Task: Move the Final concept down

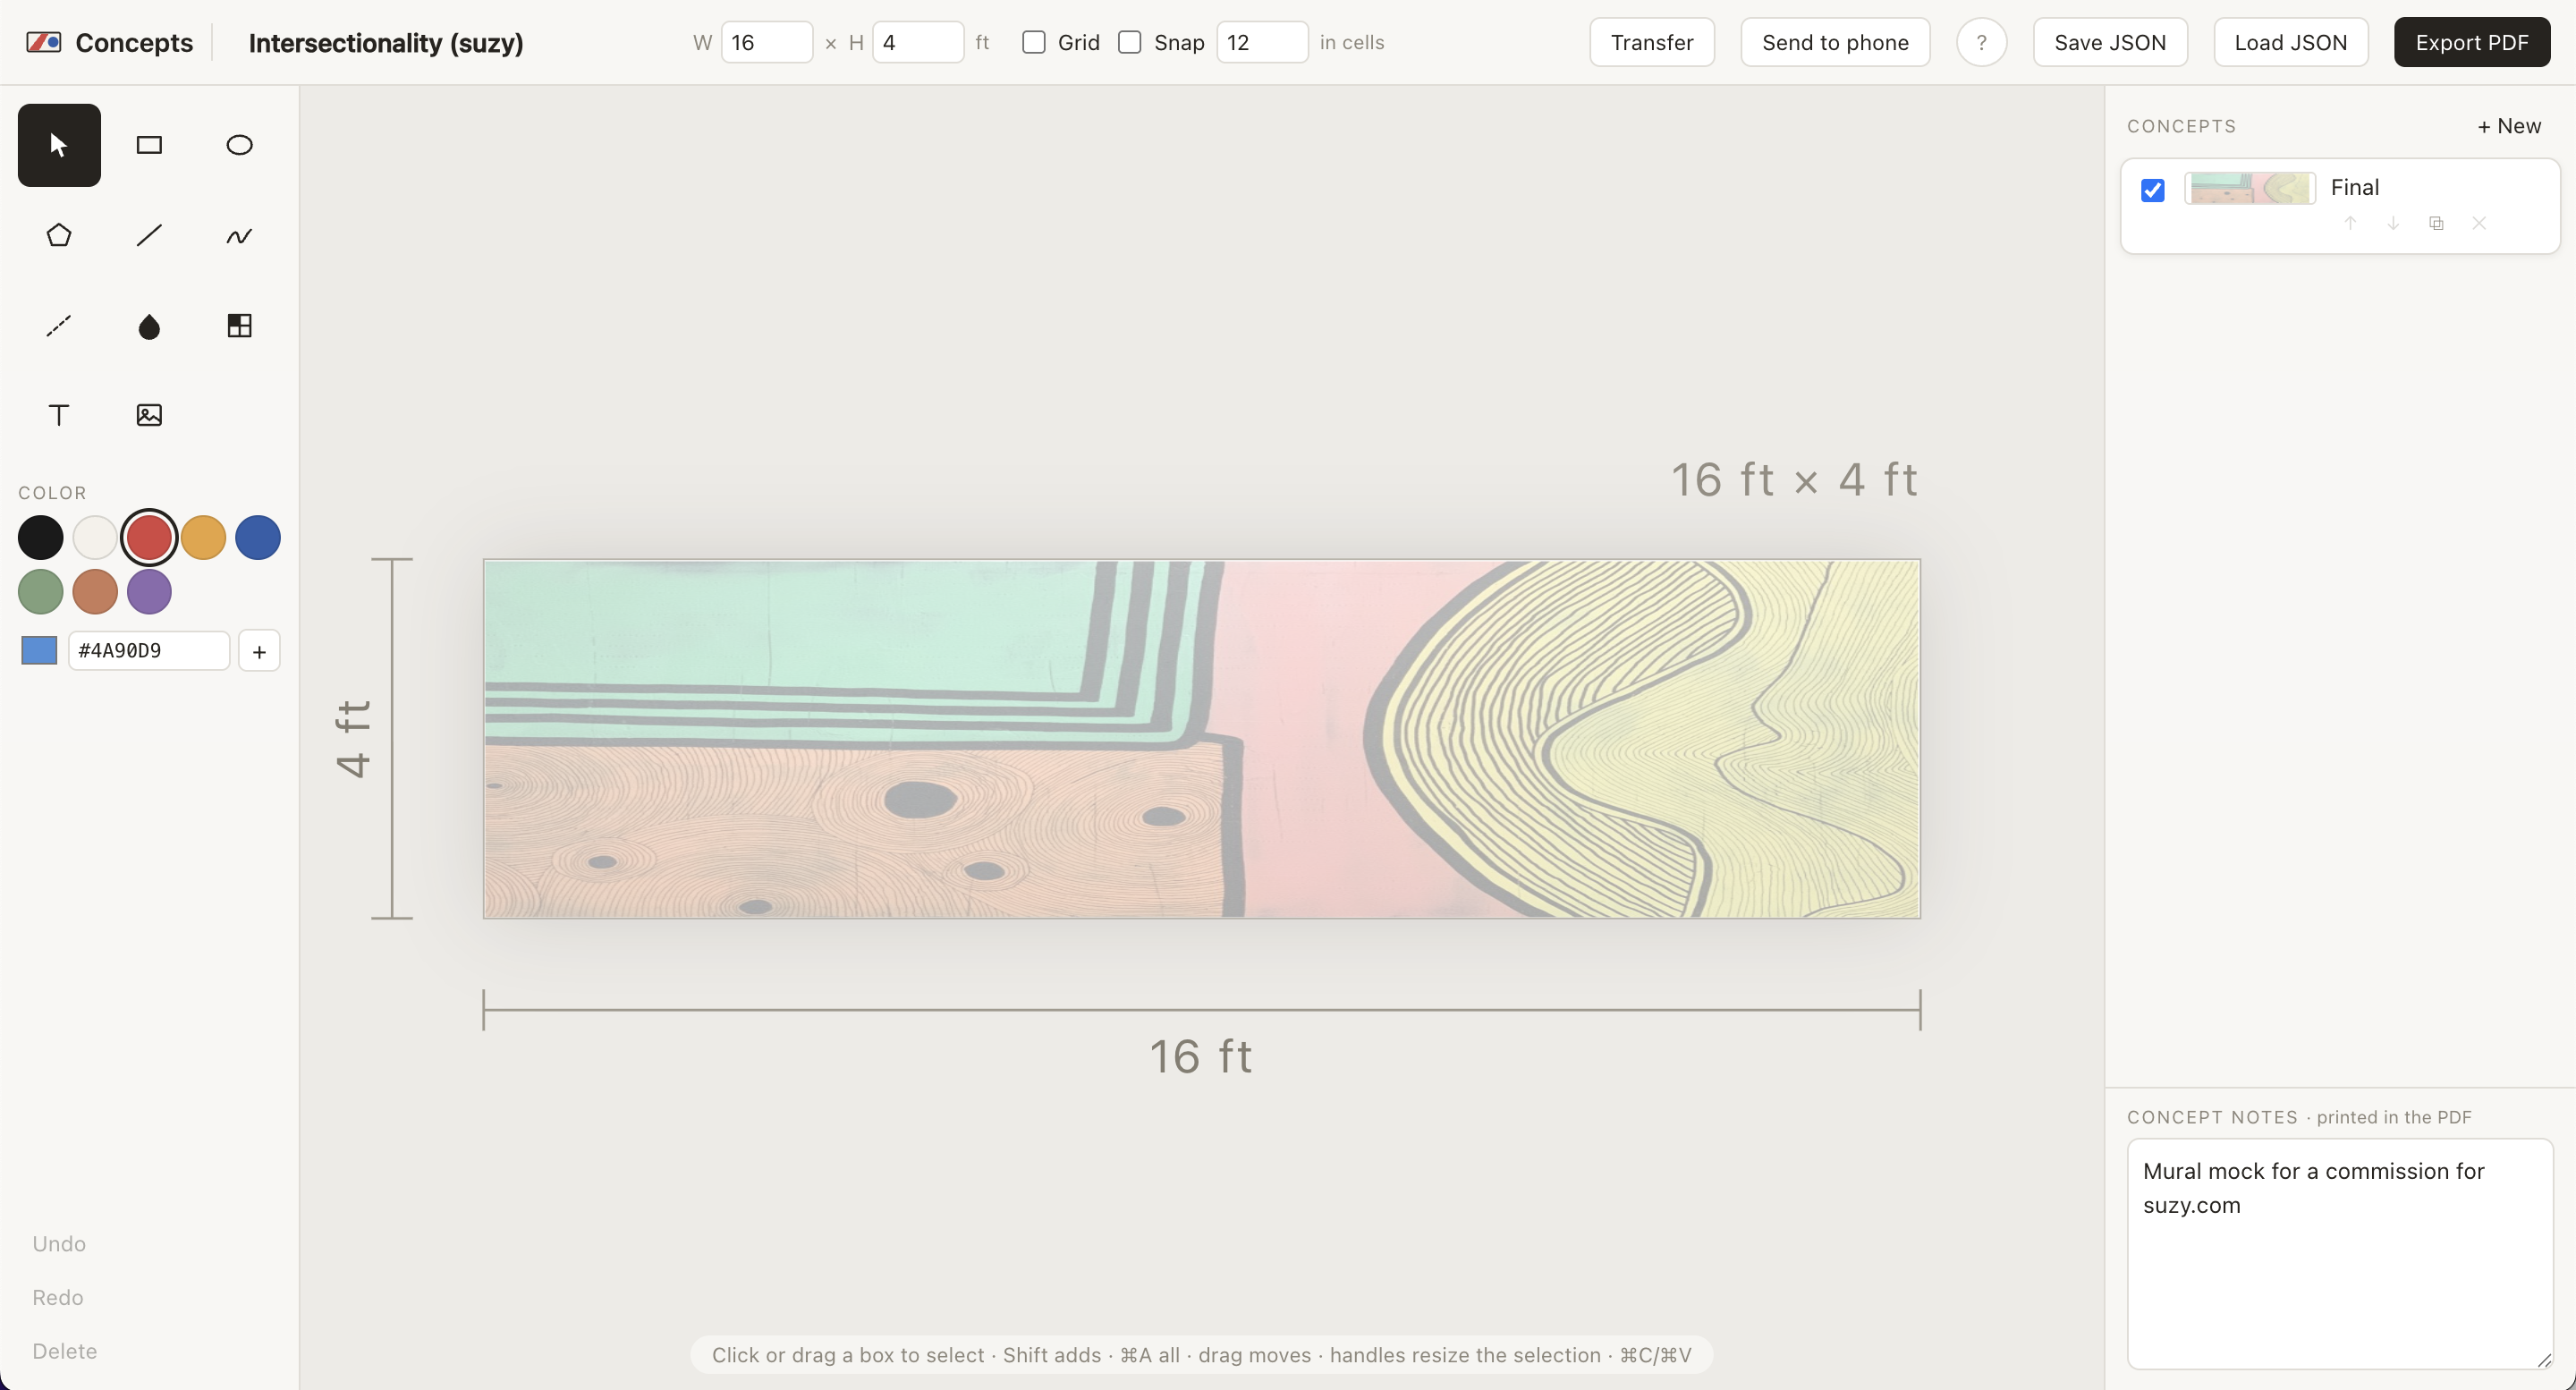Action: point(2393,223)
